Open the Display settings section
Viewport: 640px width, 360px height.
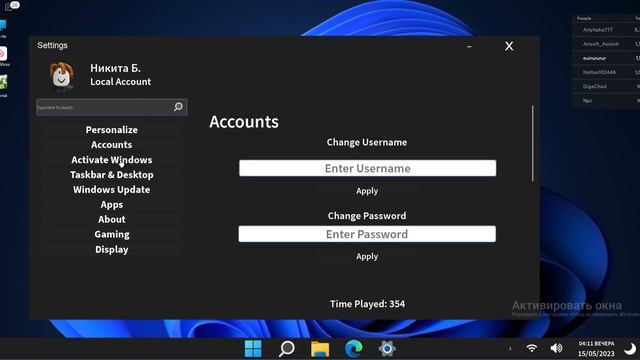[111, 249]
